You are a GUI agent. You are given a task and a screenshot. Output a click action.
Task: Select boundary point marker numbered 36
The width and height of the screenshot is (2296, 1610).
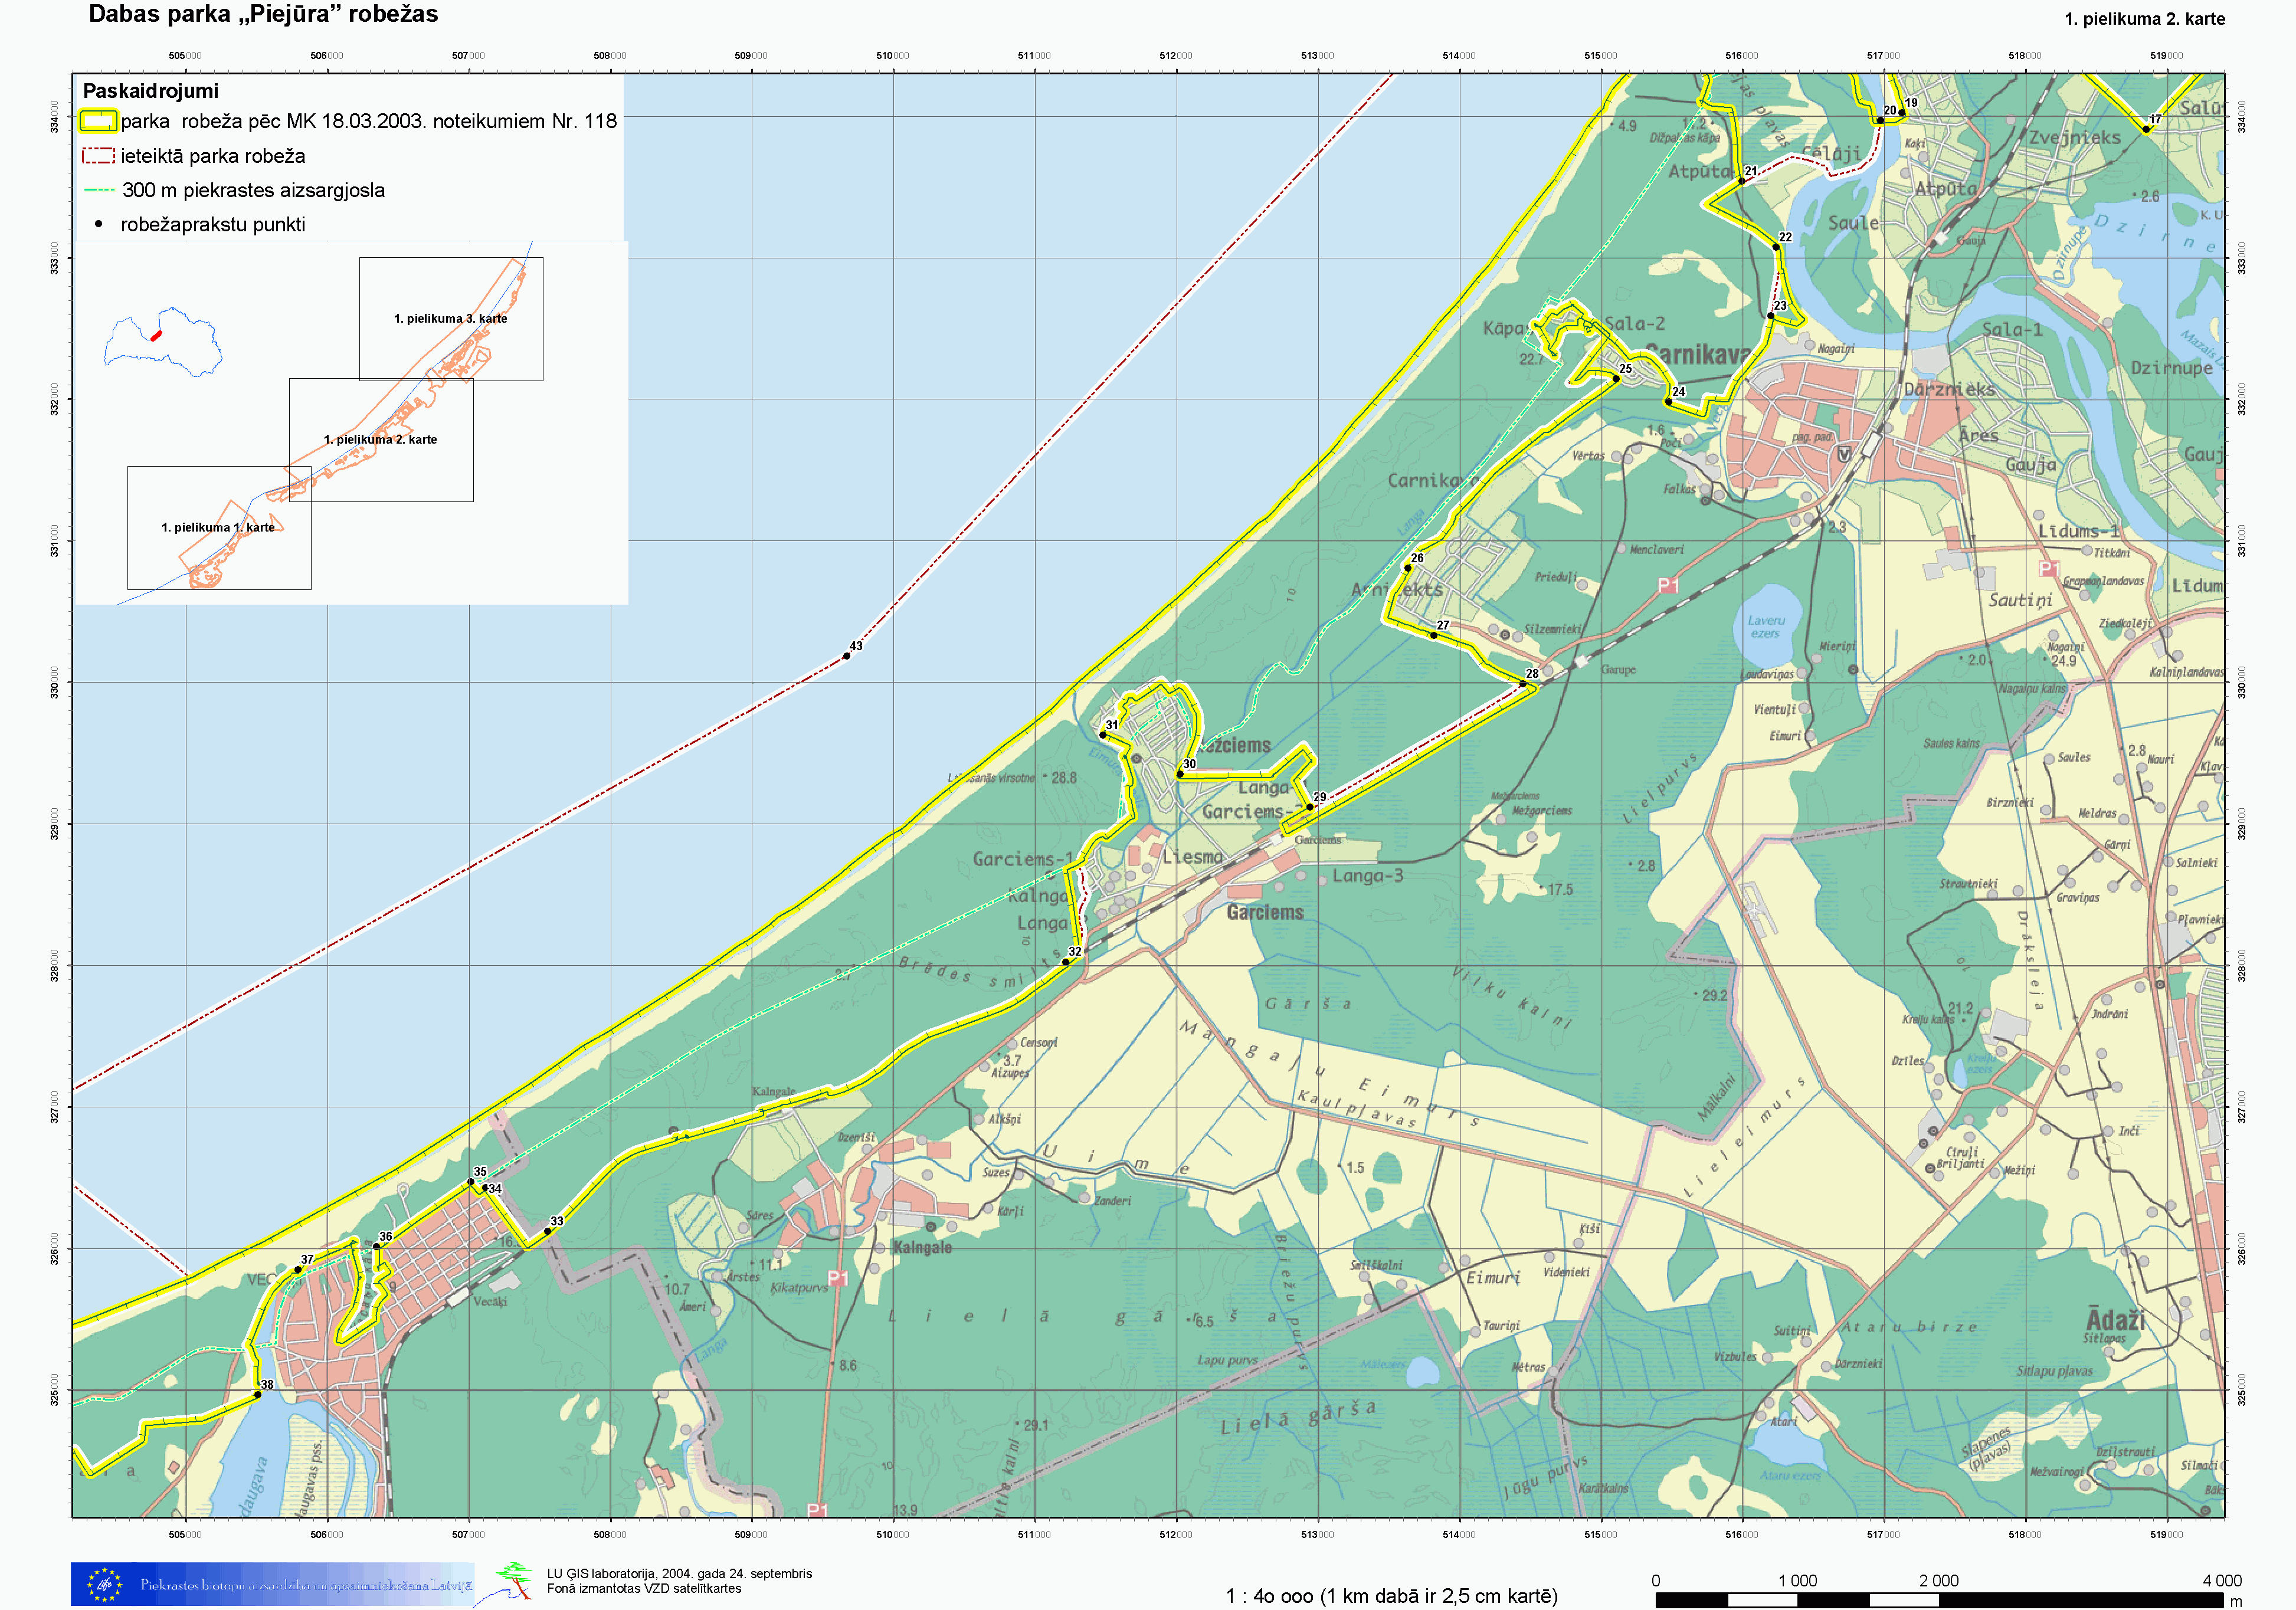(x=376, y=1247)
